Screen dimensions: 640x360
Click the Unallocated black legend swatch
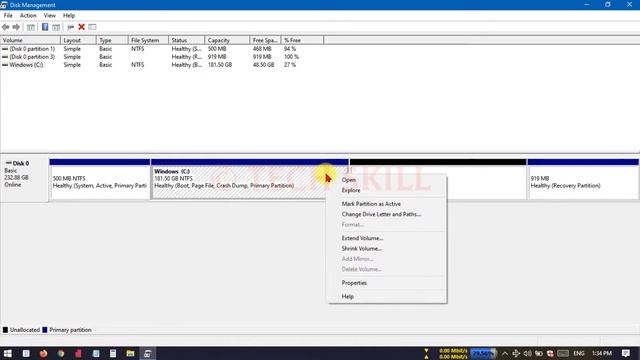(5, 330)
